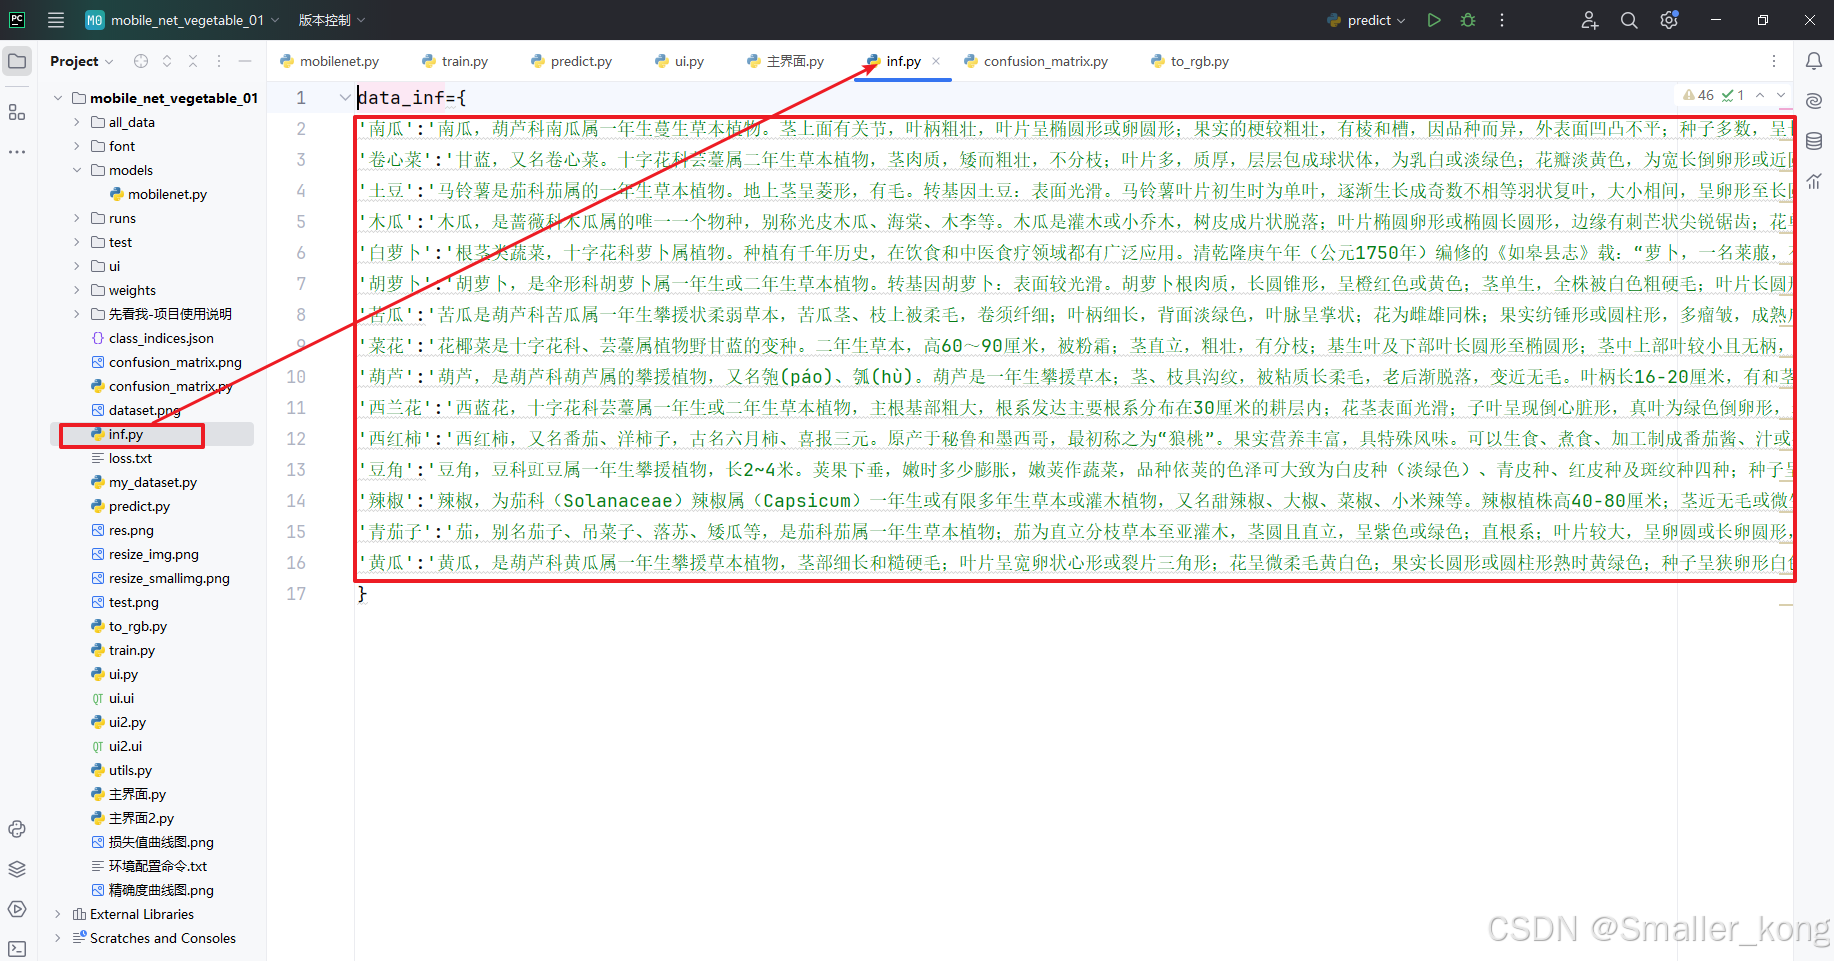Switch to the 主界面.py tab
The width and height of the screenshot is (1834, 961).
786,61
